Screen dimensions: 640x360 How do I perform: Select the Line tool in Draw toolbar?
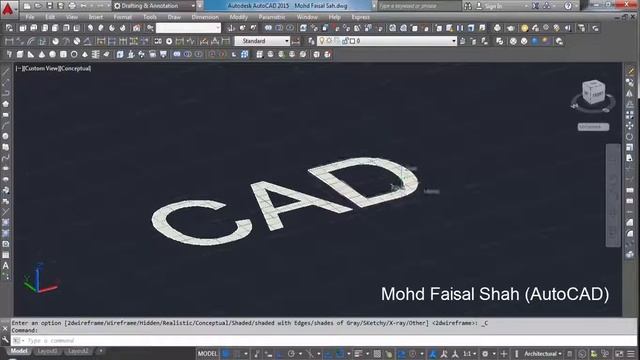point(5,72)
